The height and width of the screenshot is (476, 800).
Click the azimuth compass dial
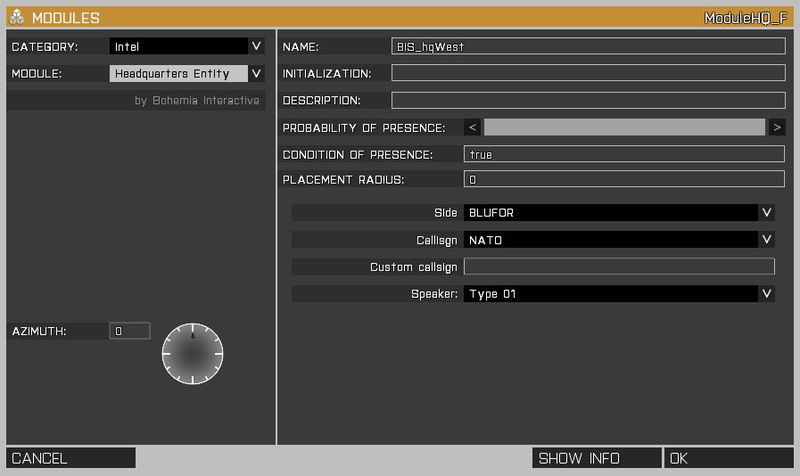coord(193,353)
